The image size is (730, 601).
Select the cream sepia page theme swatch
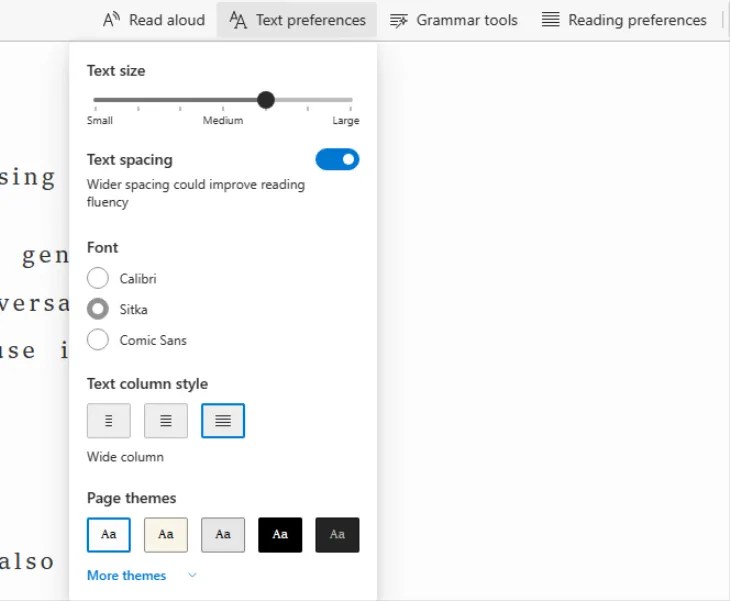pos(166,535)
